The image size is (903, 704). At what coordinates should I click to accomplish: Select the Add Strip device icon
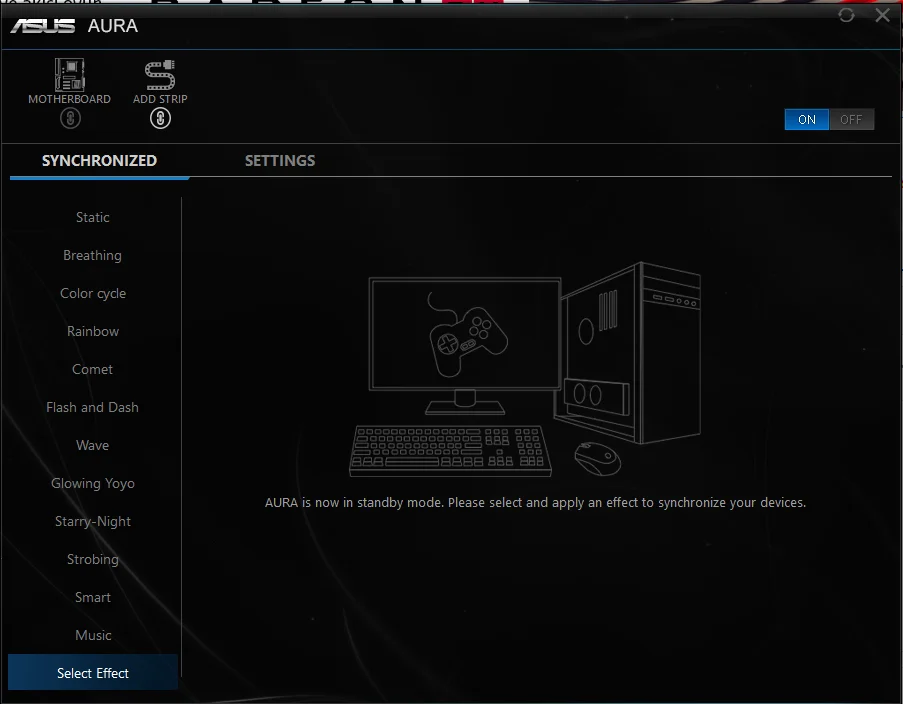160,75
